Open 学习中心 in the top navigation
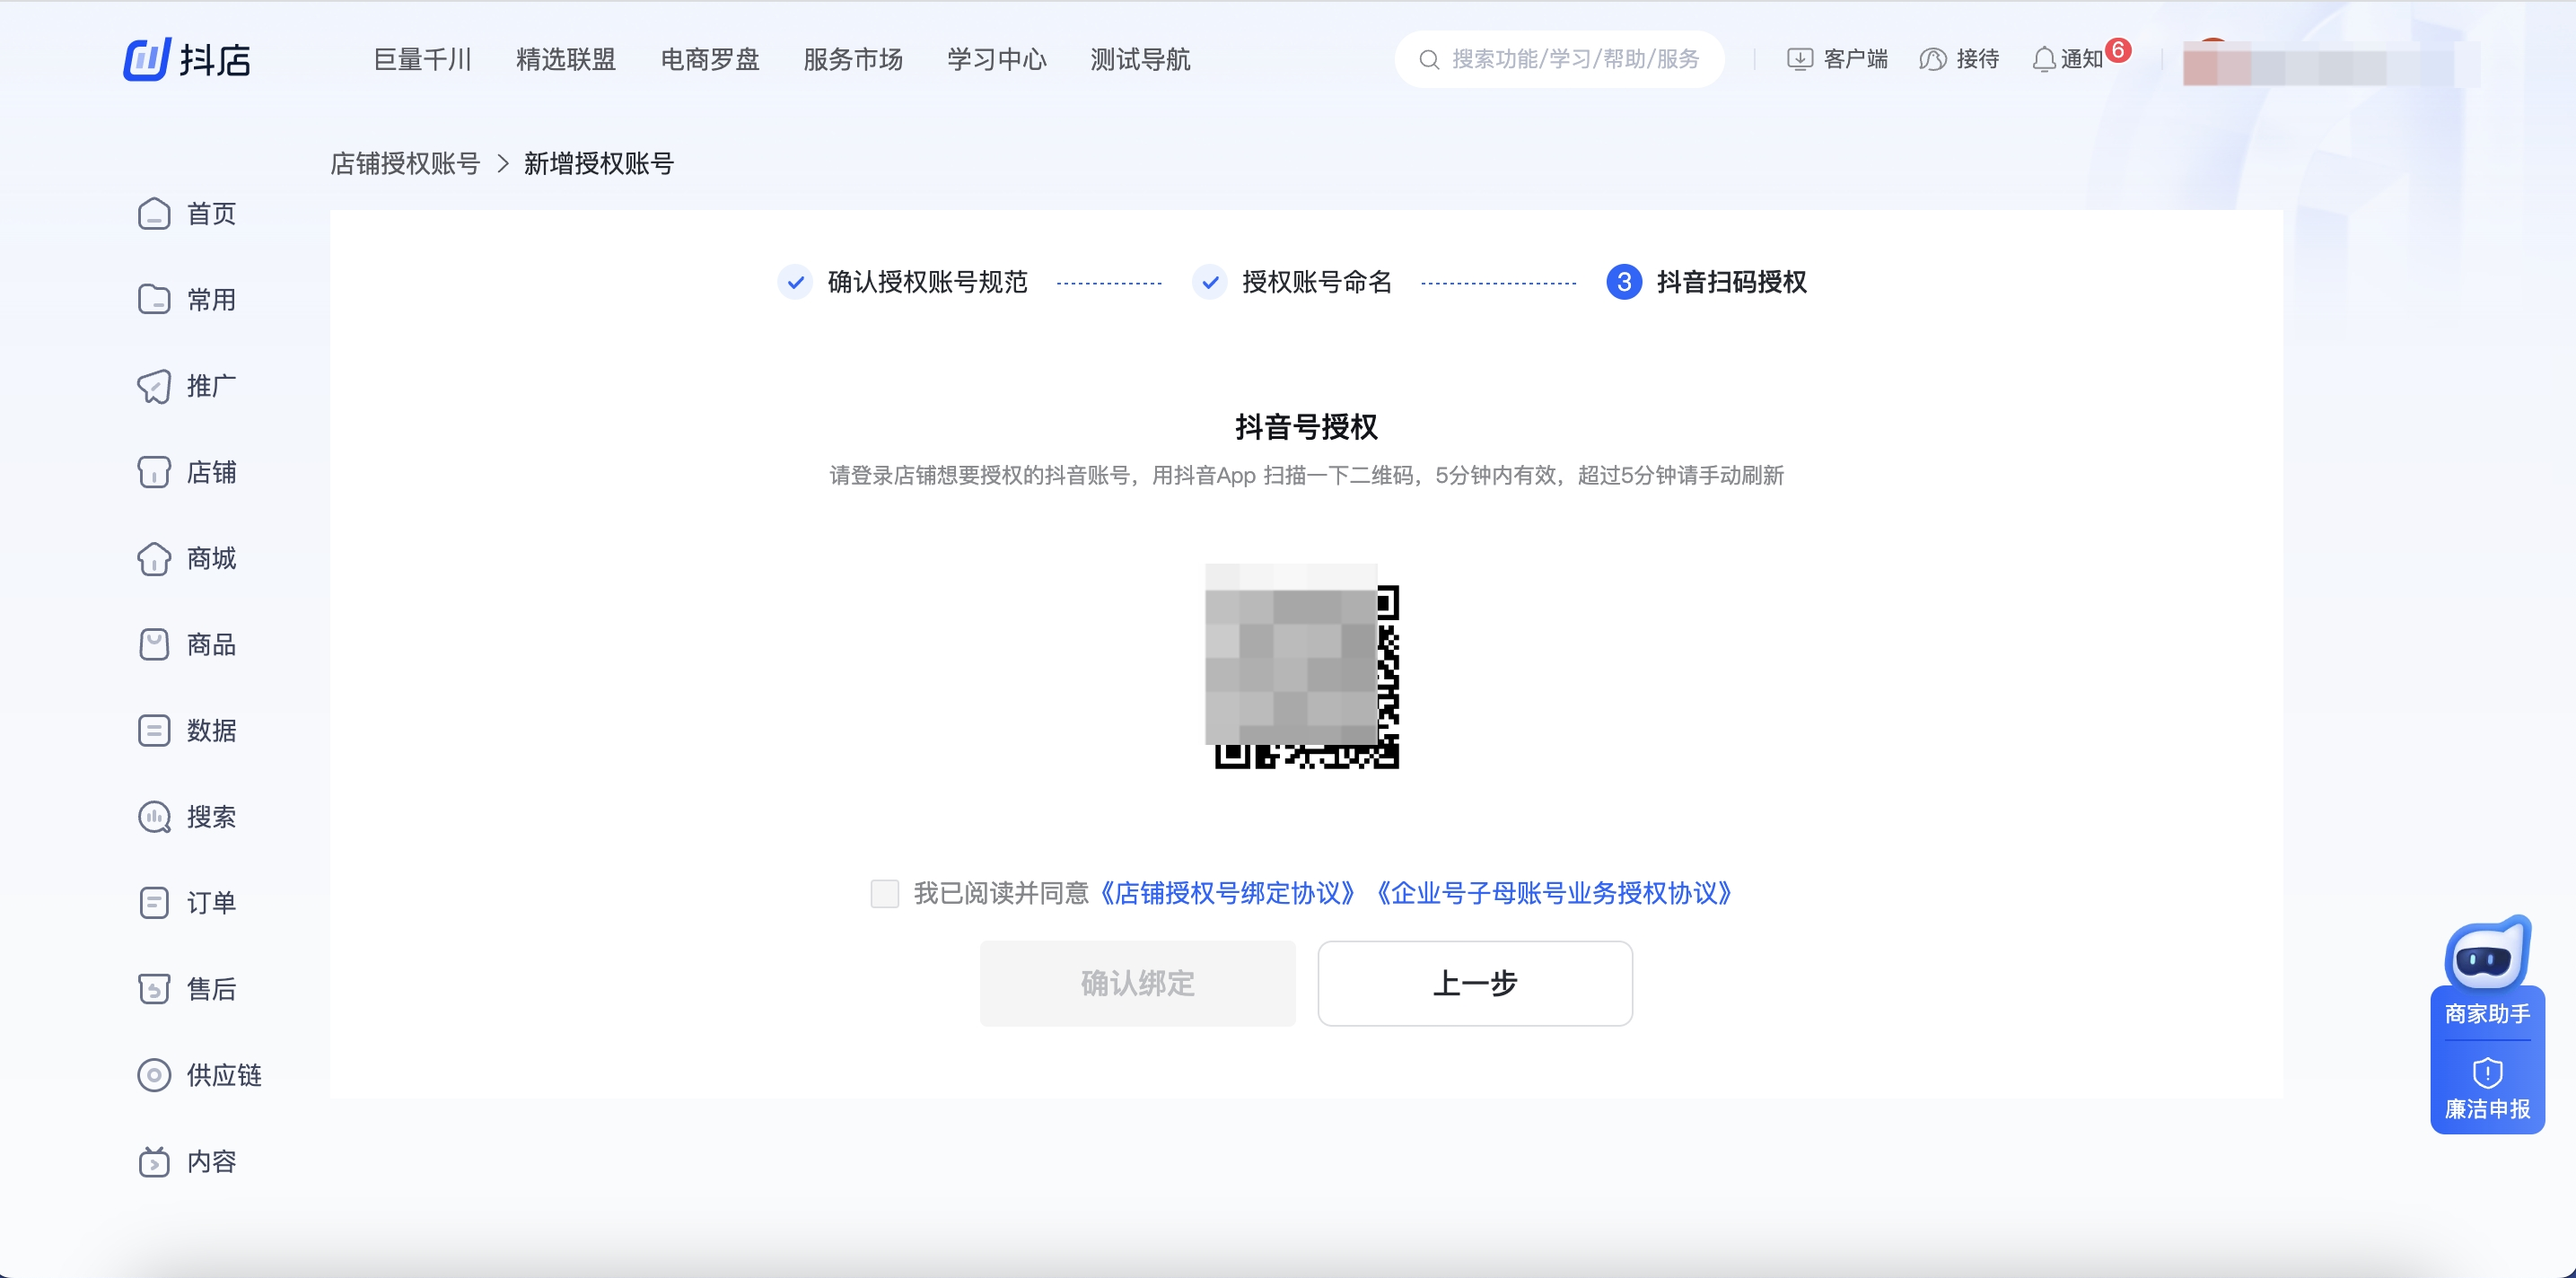2576x1278 pixels. pos(996,60)
